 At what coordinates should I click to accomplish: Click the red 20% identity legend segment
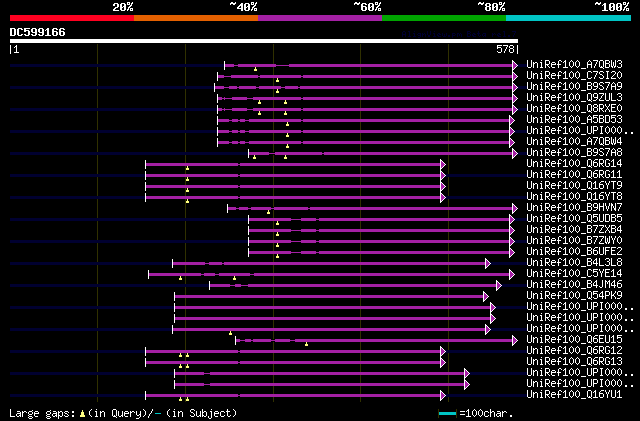(x=72, y=18)
